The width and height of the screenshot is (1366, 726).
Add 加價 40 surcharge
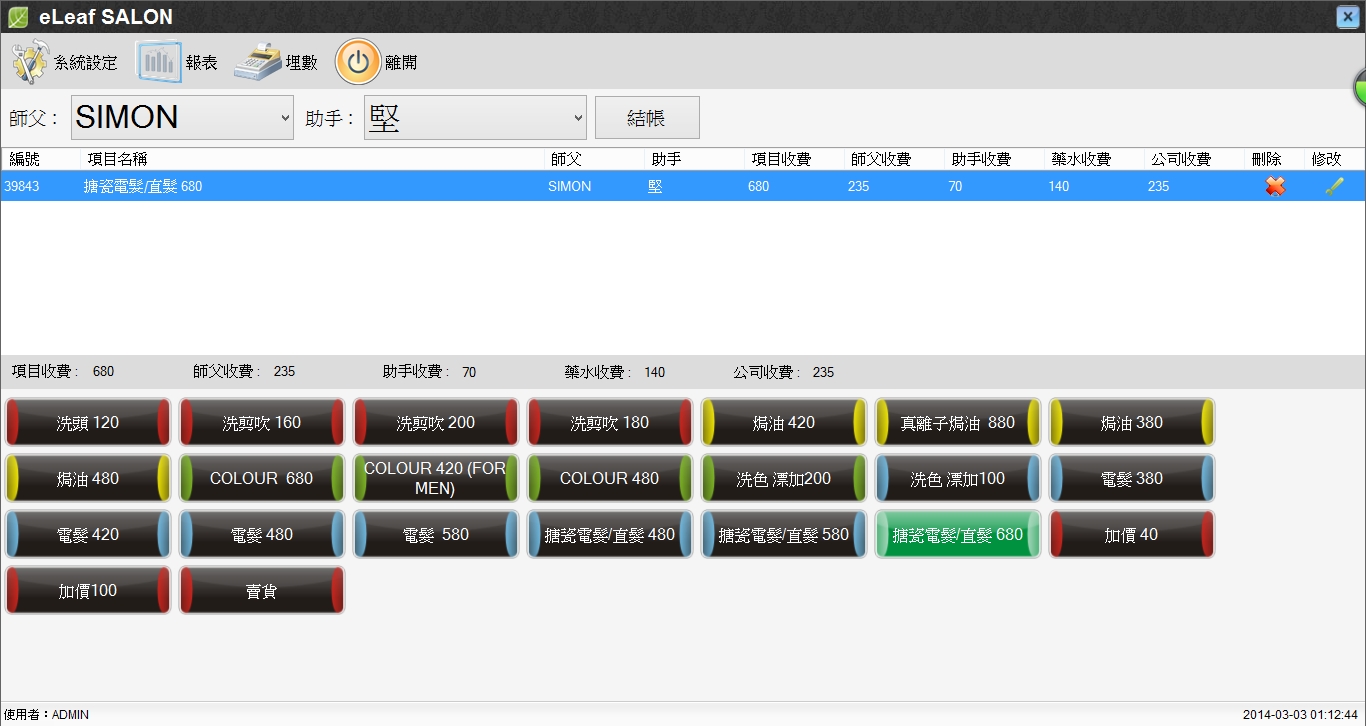1131,535
